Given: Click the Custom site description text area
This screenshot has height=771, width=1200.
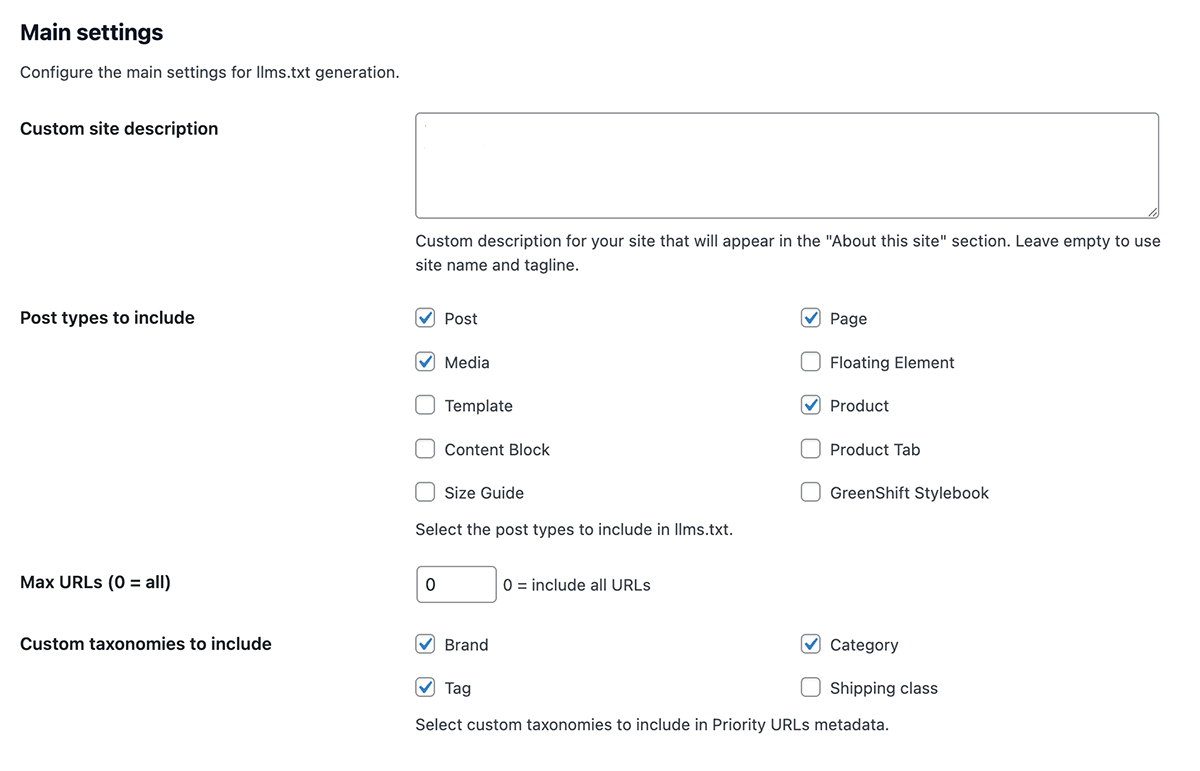Looking at the screenshot, I should coord(786,165).
